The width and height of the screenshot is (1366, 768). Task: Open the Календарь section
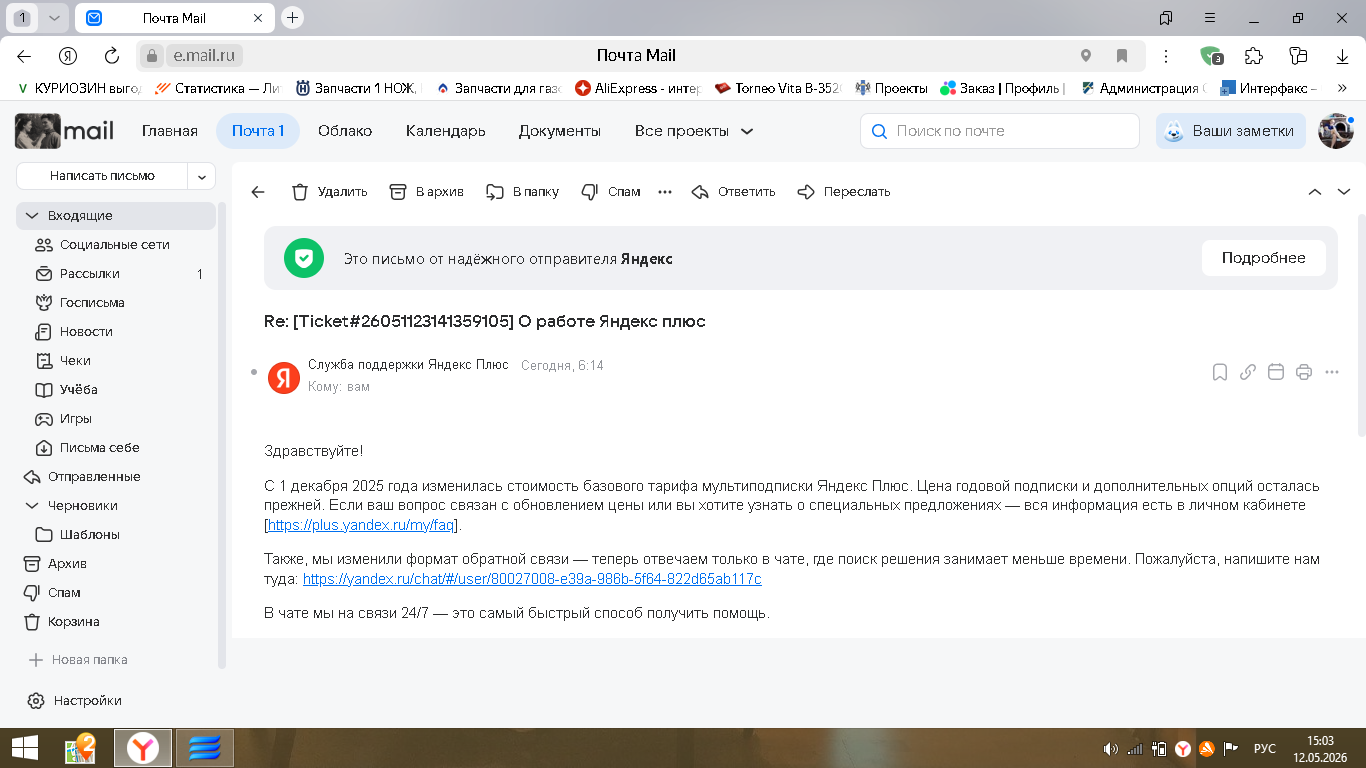click(446, 131)
